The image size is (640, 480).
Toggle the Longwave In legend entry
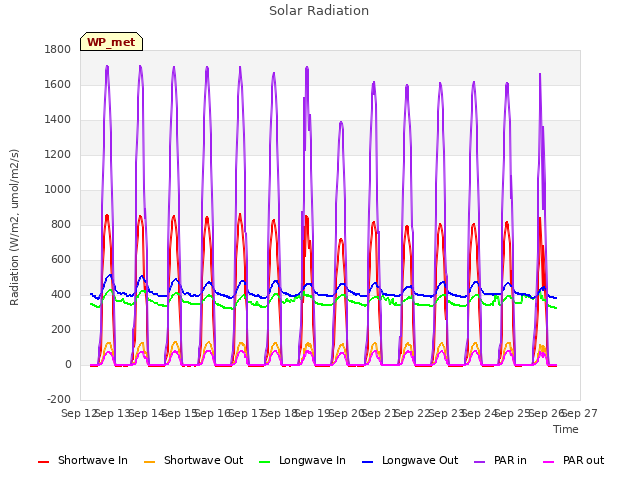(302, 460)
